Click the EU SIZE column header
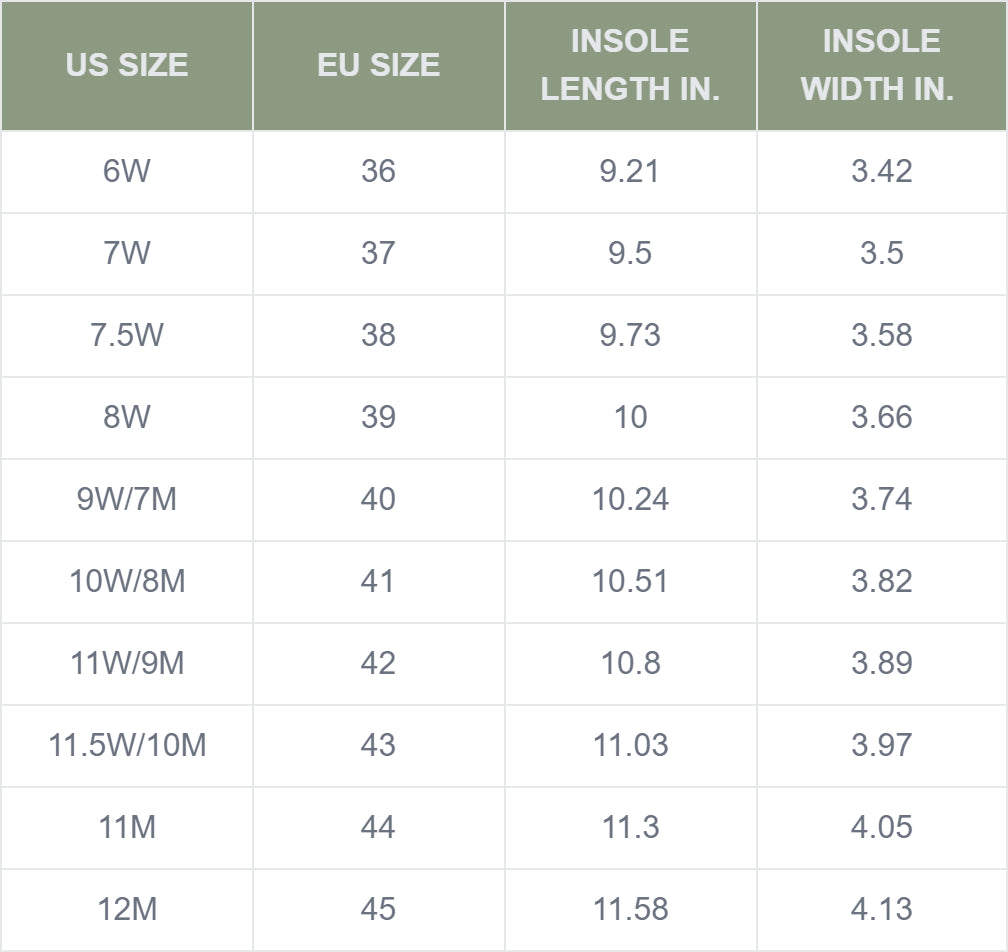Screen dimensions: 1008x952 coord(379,66)
